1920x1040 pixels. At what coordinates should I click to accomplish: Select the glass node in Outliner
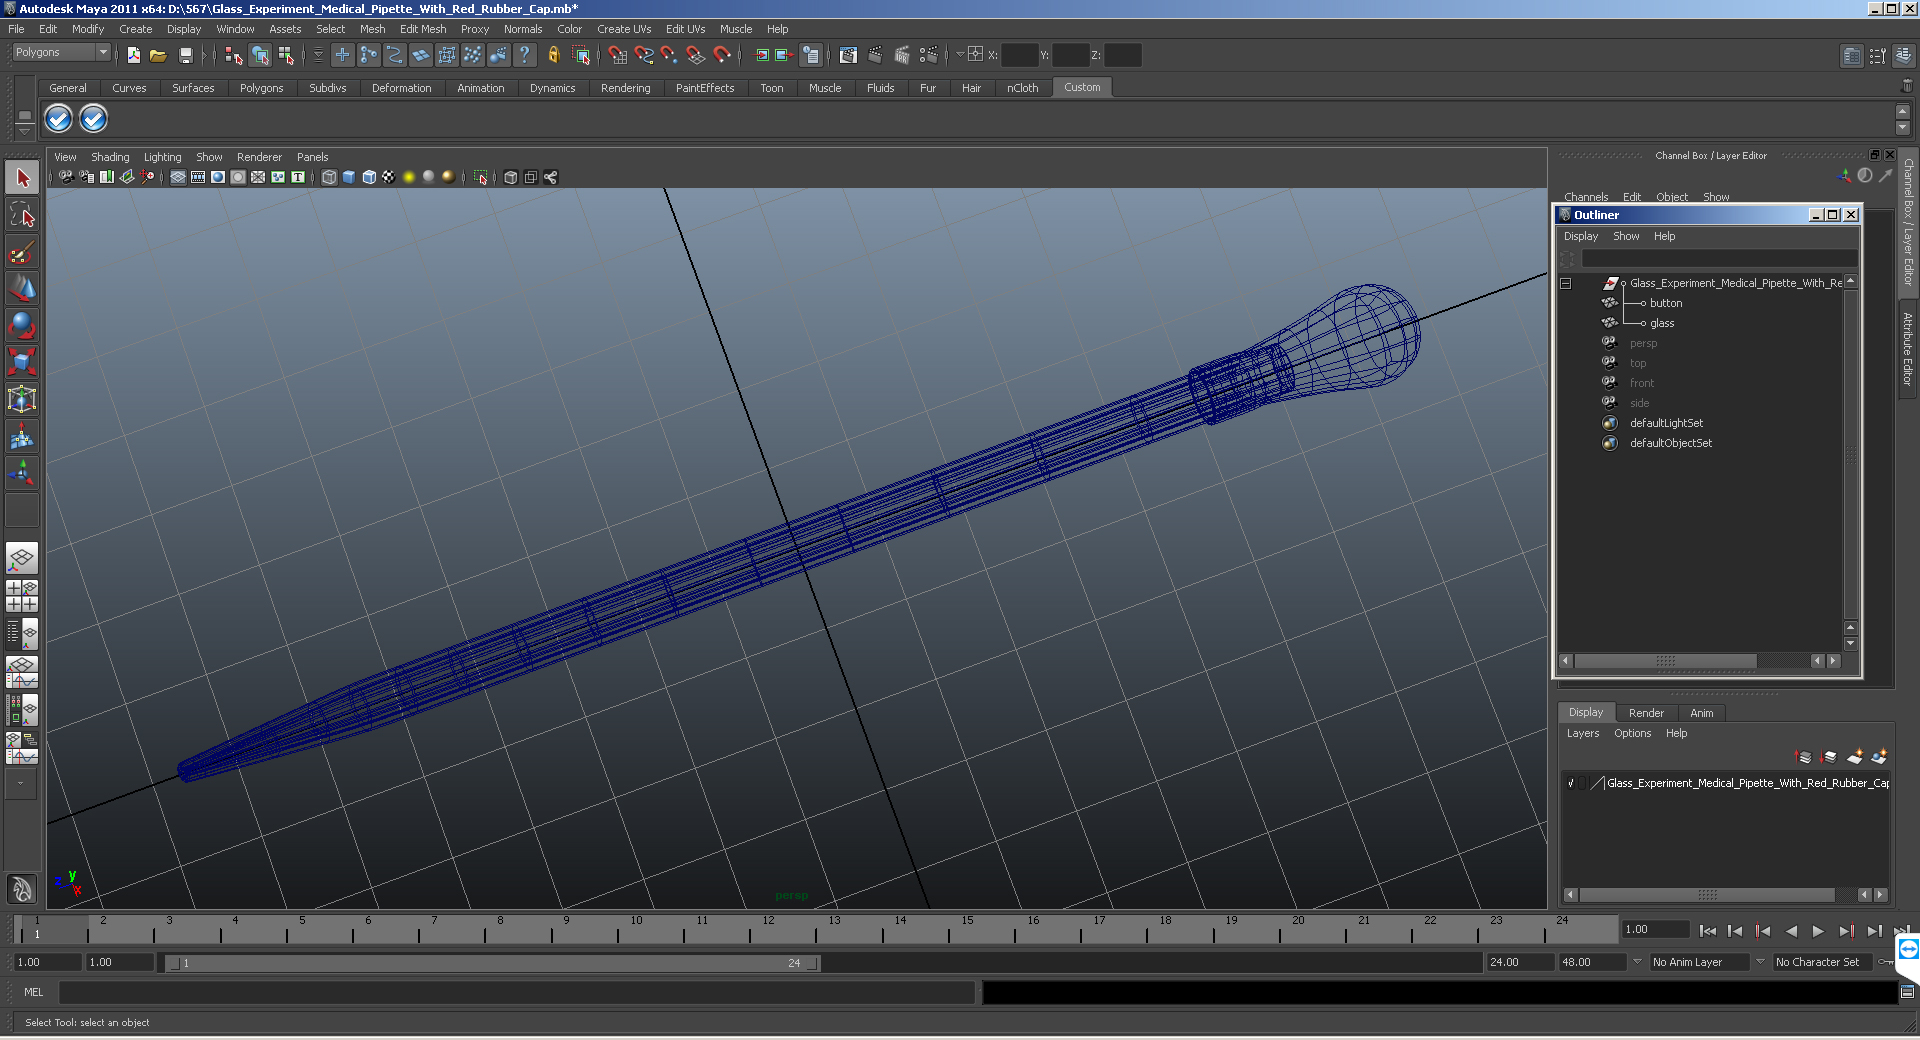(x=1661, y=323)
